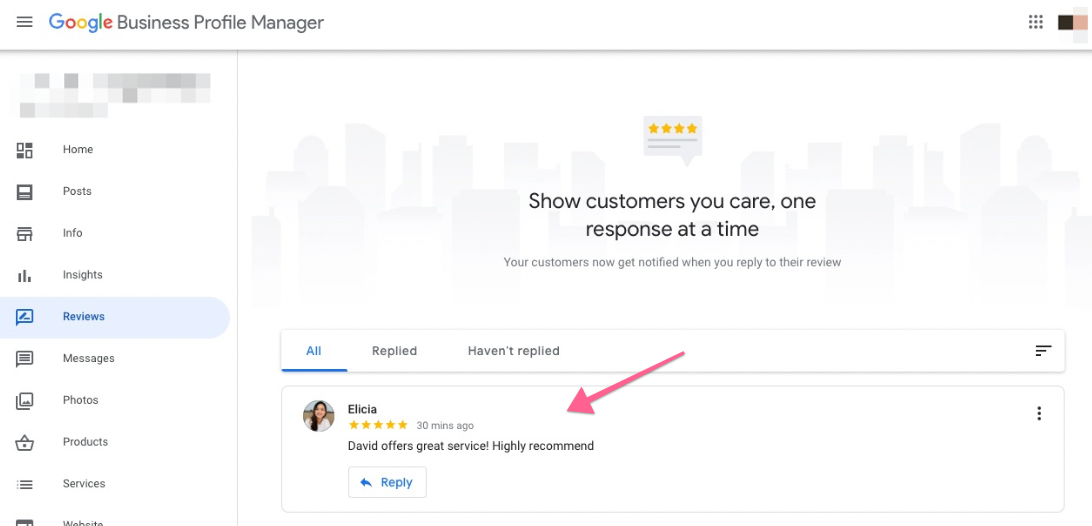Open the Photos gallery icon
This screenshot has width=1092, height=526.
[24, 401]
